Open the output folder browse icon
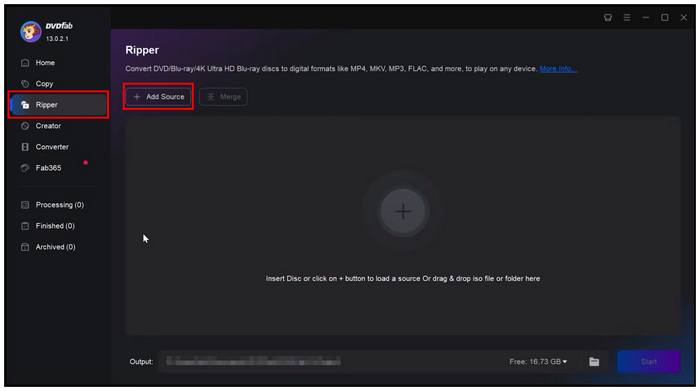This screenshot has width=700, height=391. (x=594, y=362)
